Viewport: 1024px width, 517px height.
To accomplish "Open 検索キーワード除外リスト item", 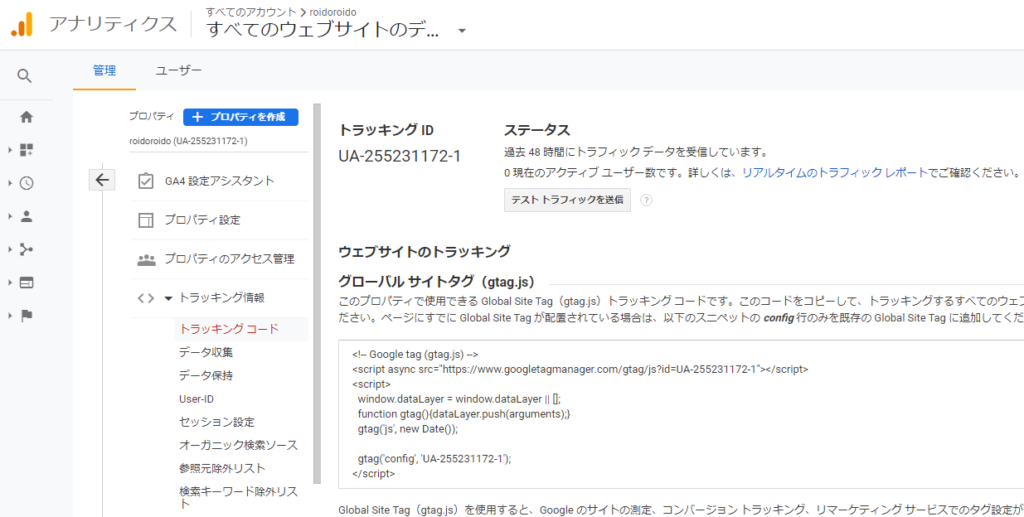I will tap(238, 497).
